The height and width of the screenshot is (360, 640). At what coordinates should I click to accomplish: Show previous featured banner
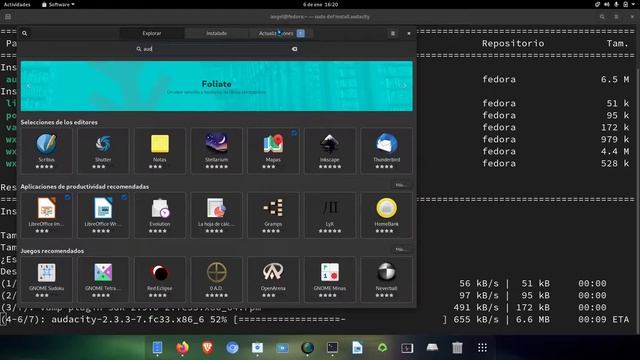(x=29, y=86)
